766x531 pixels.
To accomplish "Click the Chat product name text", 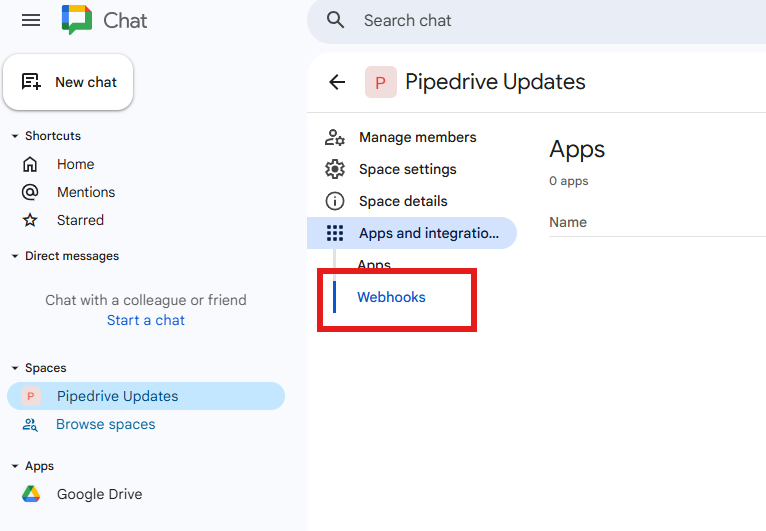I will coord(125,21).
